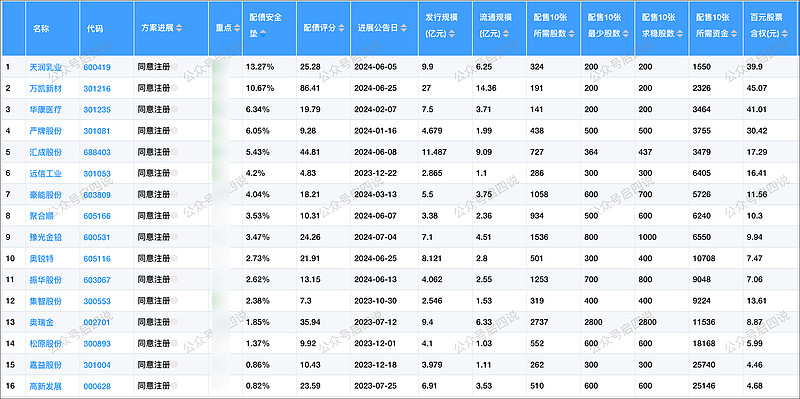Open the 豫光金铅 stock link
This screenshot has width=800, height=399.
[x=46, y=237]
